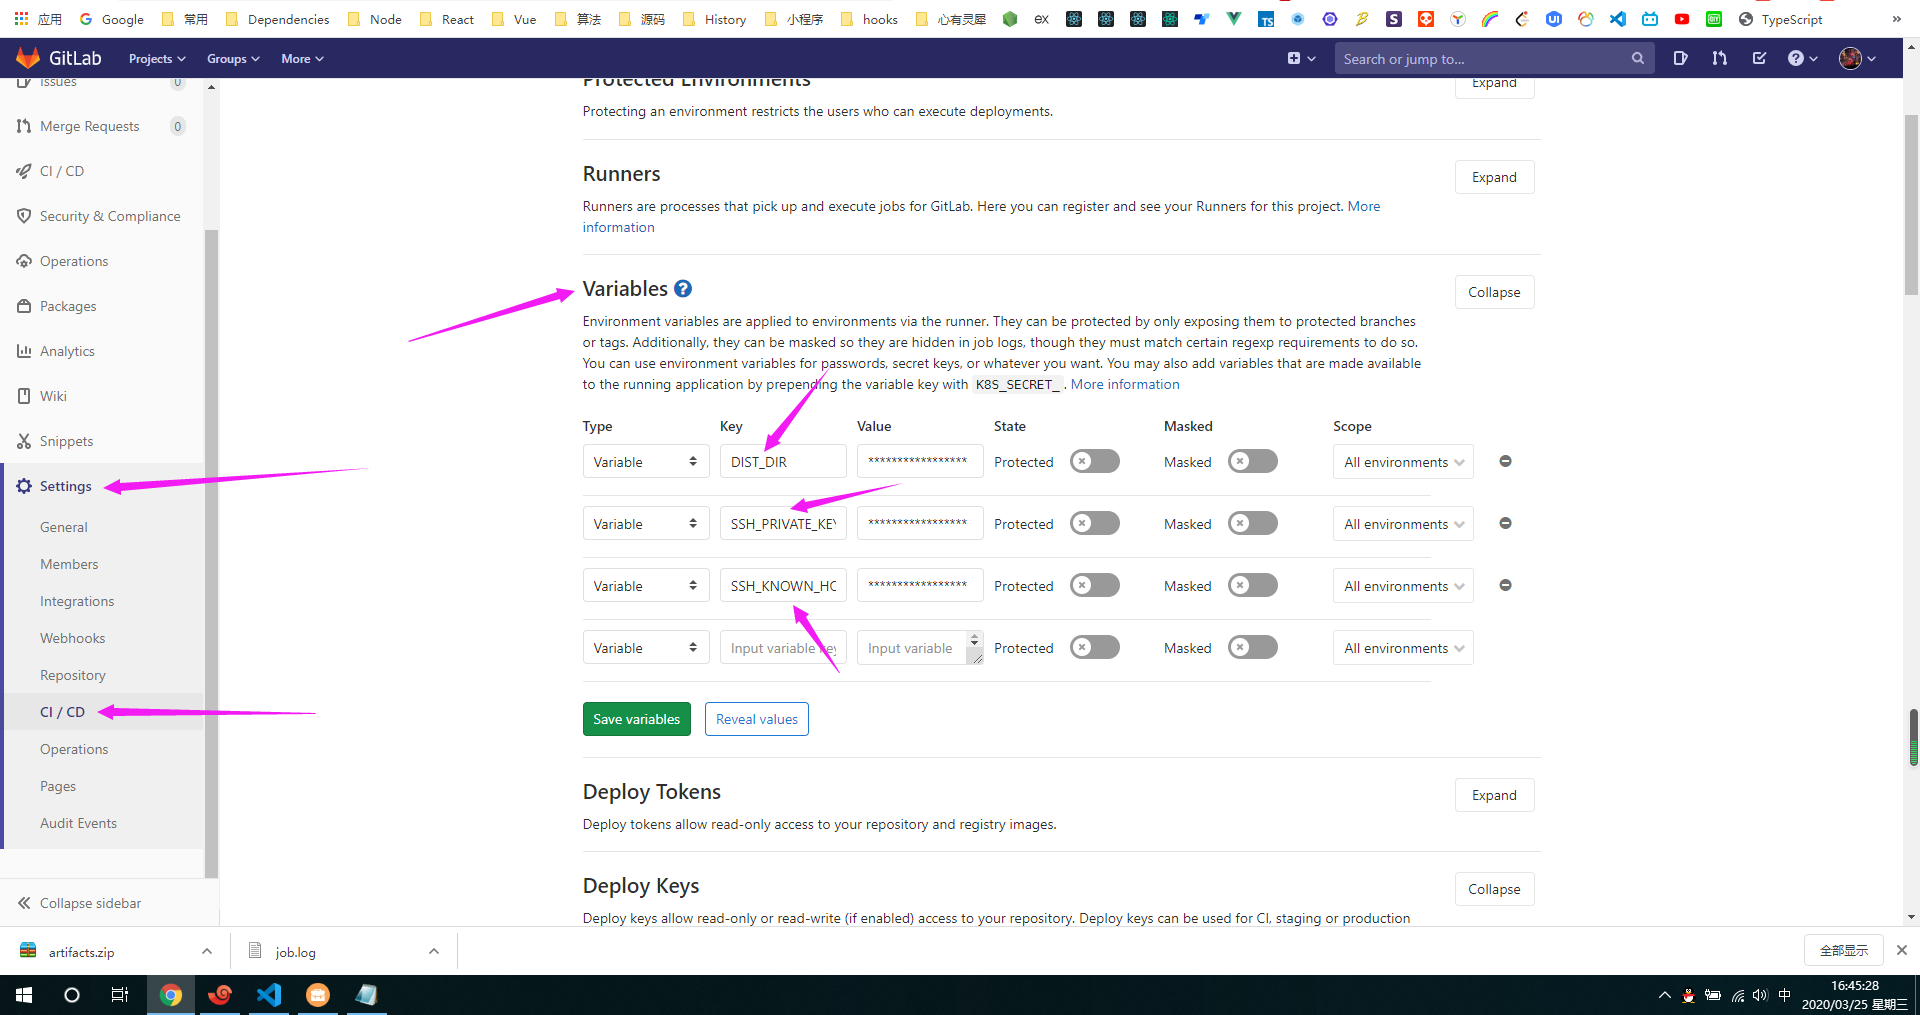Open Scope dropdown for DIST_DIR
Viewport: 1920px width, 1015px height.
coord(1403,461)
